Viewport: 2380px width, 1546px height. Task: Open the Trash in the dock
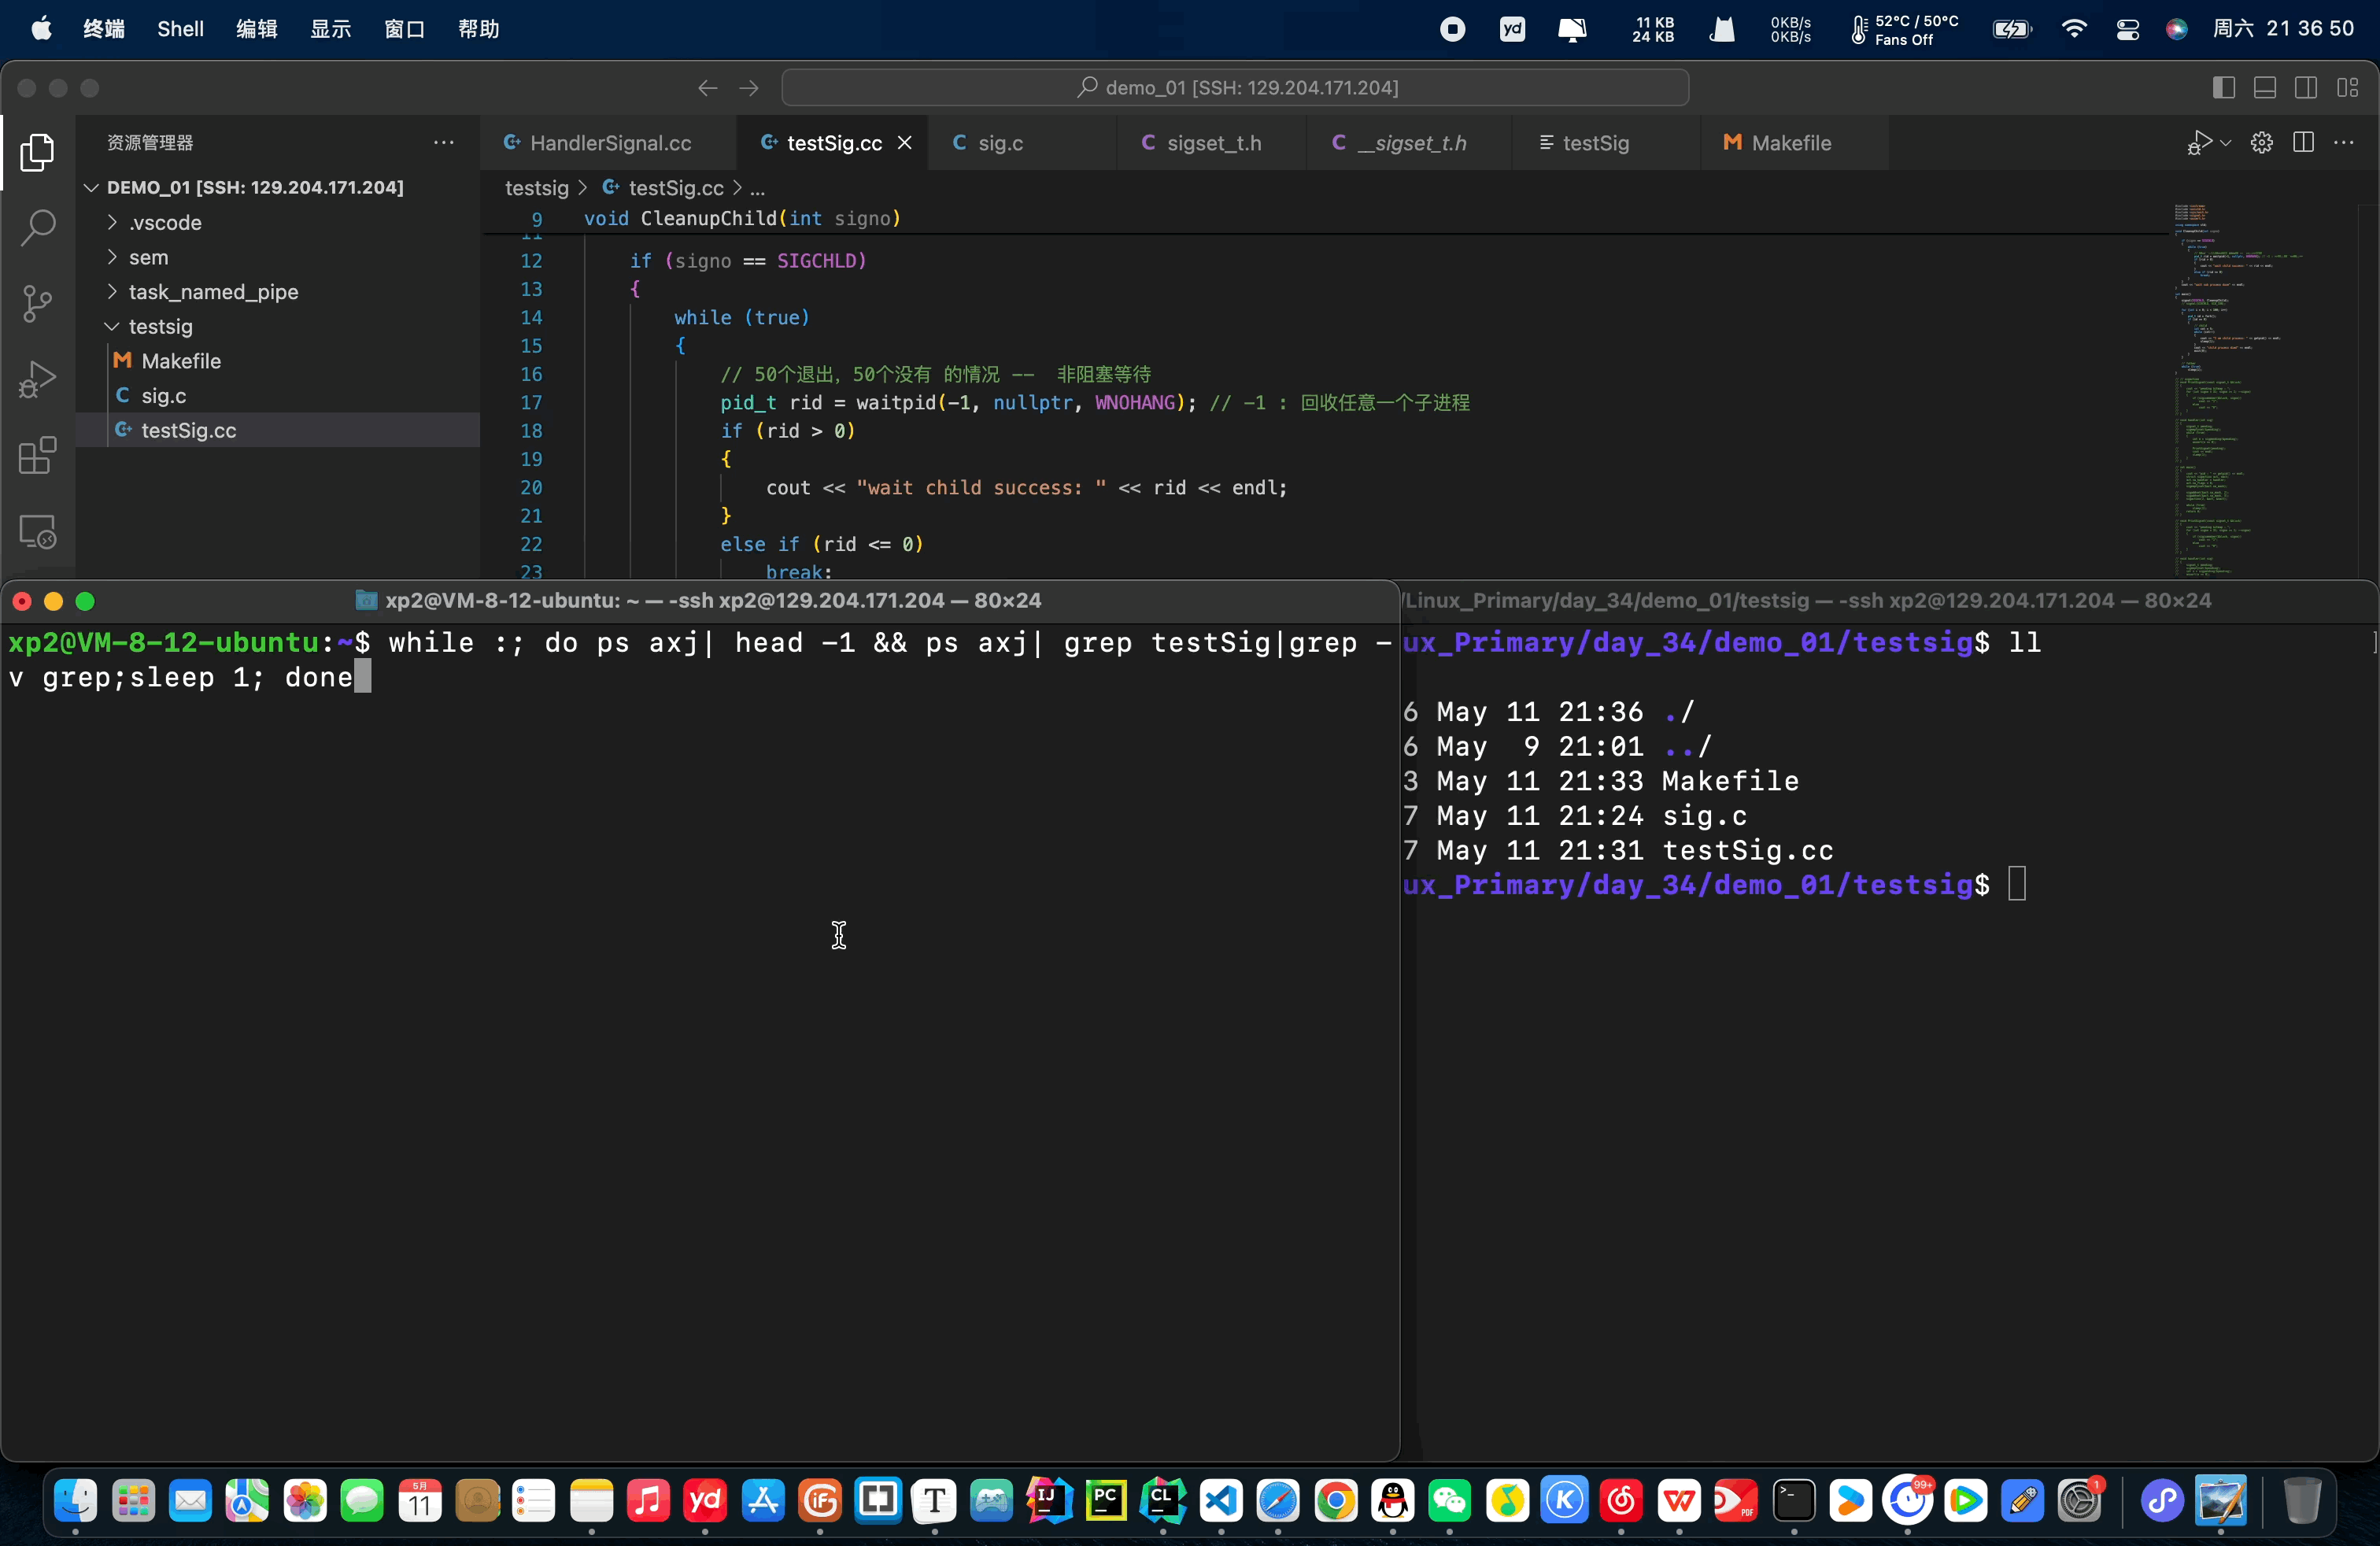2302,1501
